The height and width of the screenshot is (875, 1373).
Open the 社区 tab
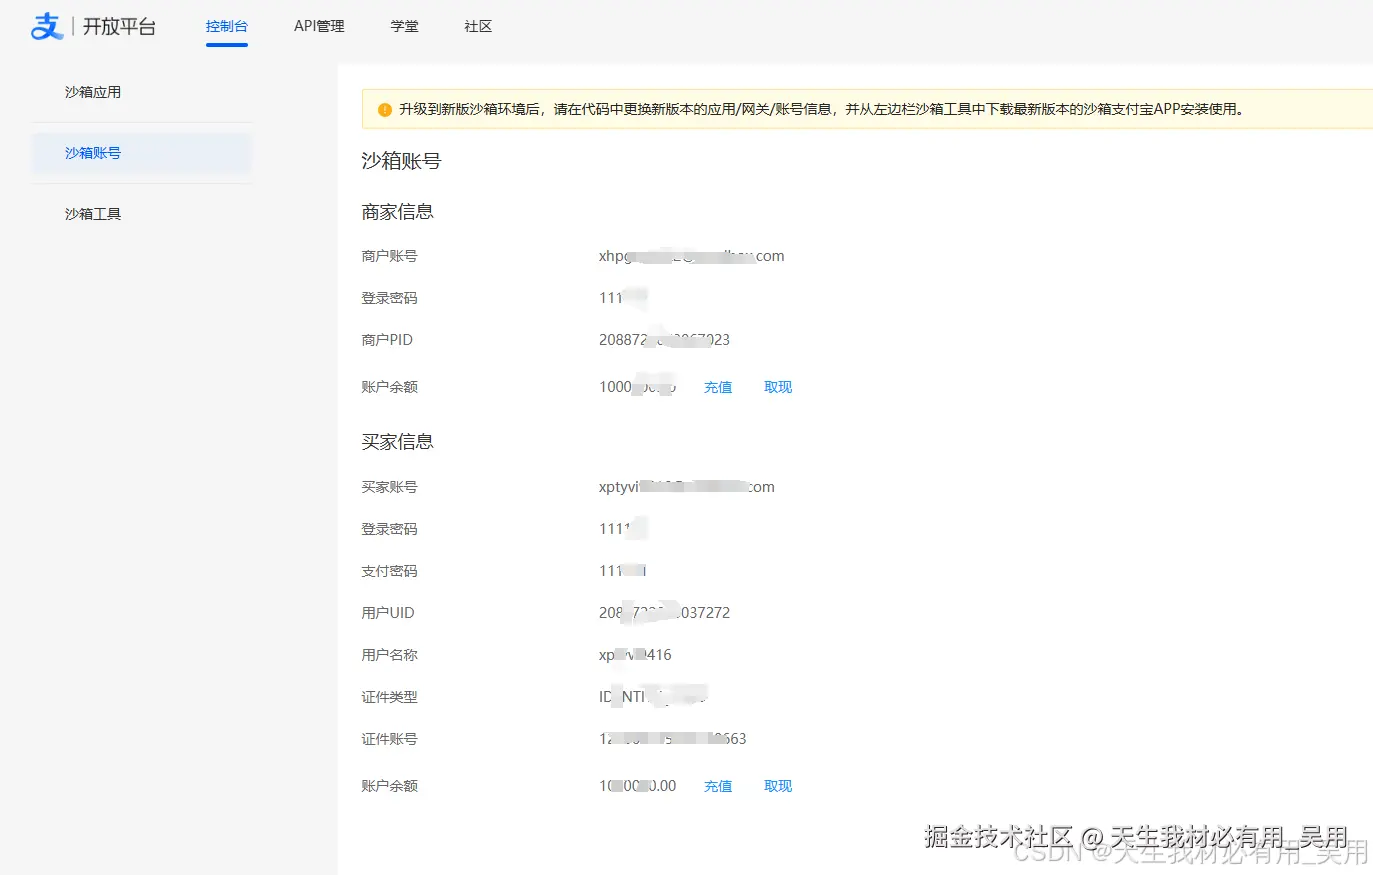(478, 26)
